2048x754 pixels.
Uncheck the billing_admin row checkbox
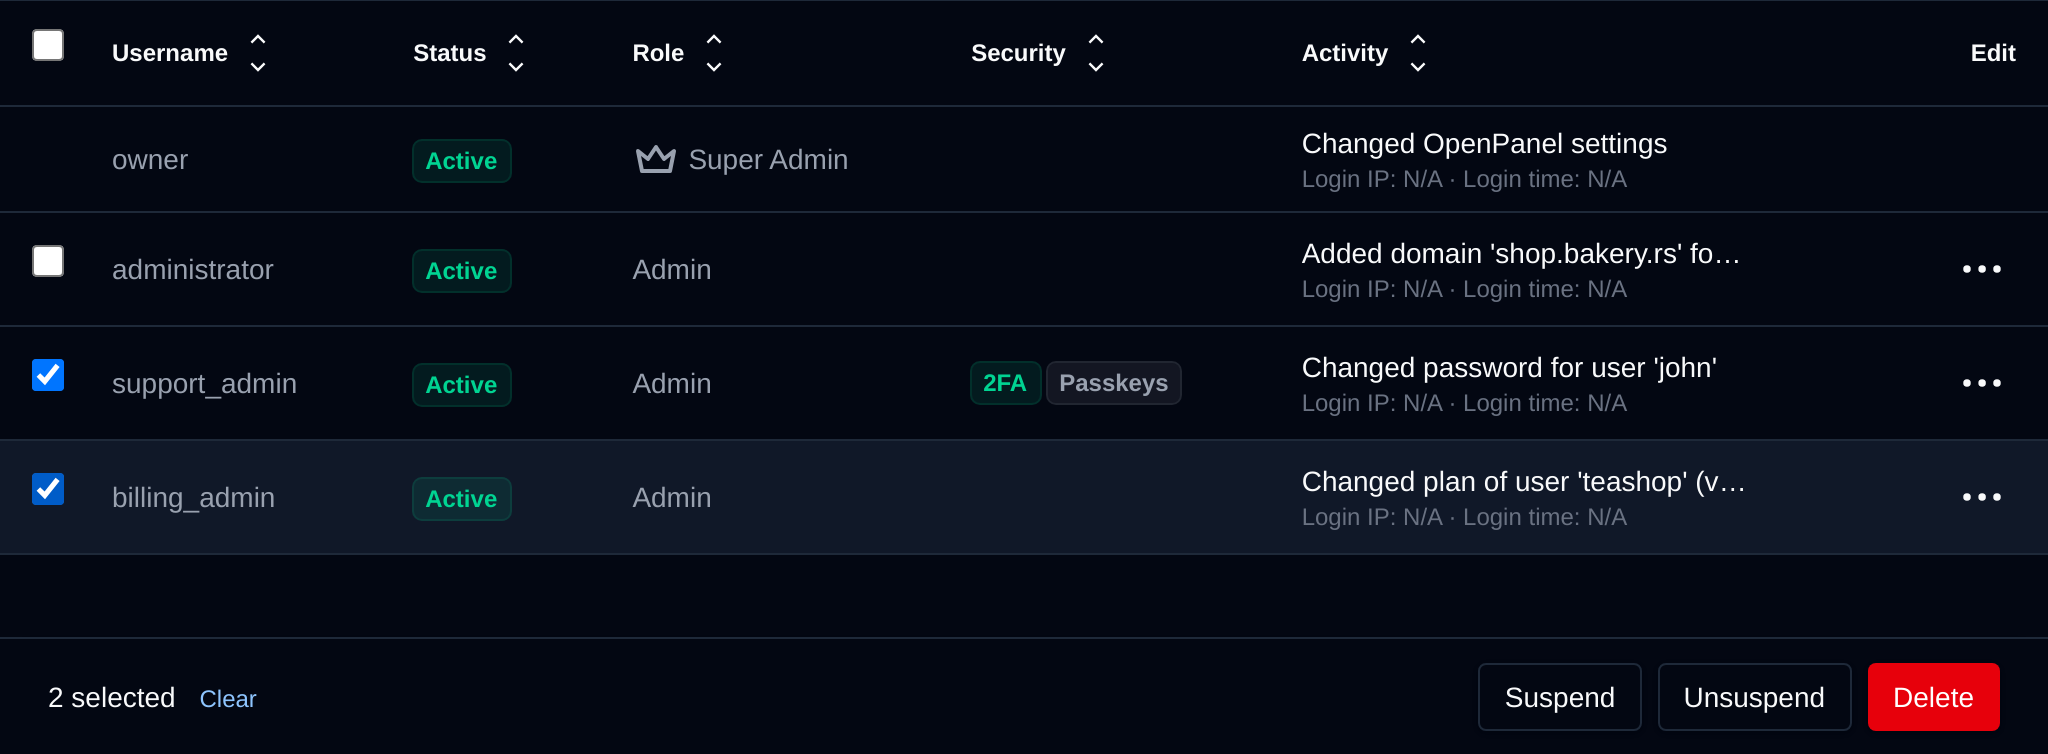[x=48, y=489]
